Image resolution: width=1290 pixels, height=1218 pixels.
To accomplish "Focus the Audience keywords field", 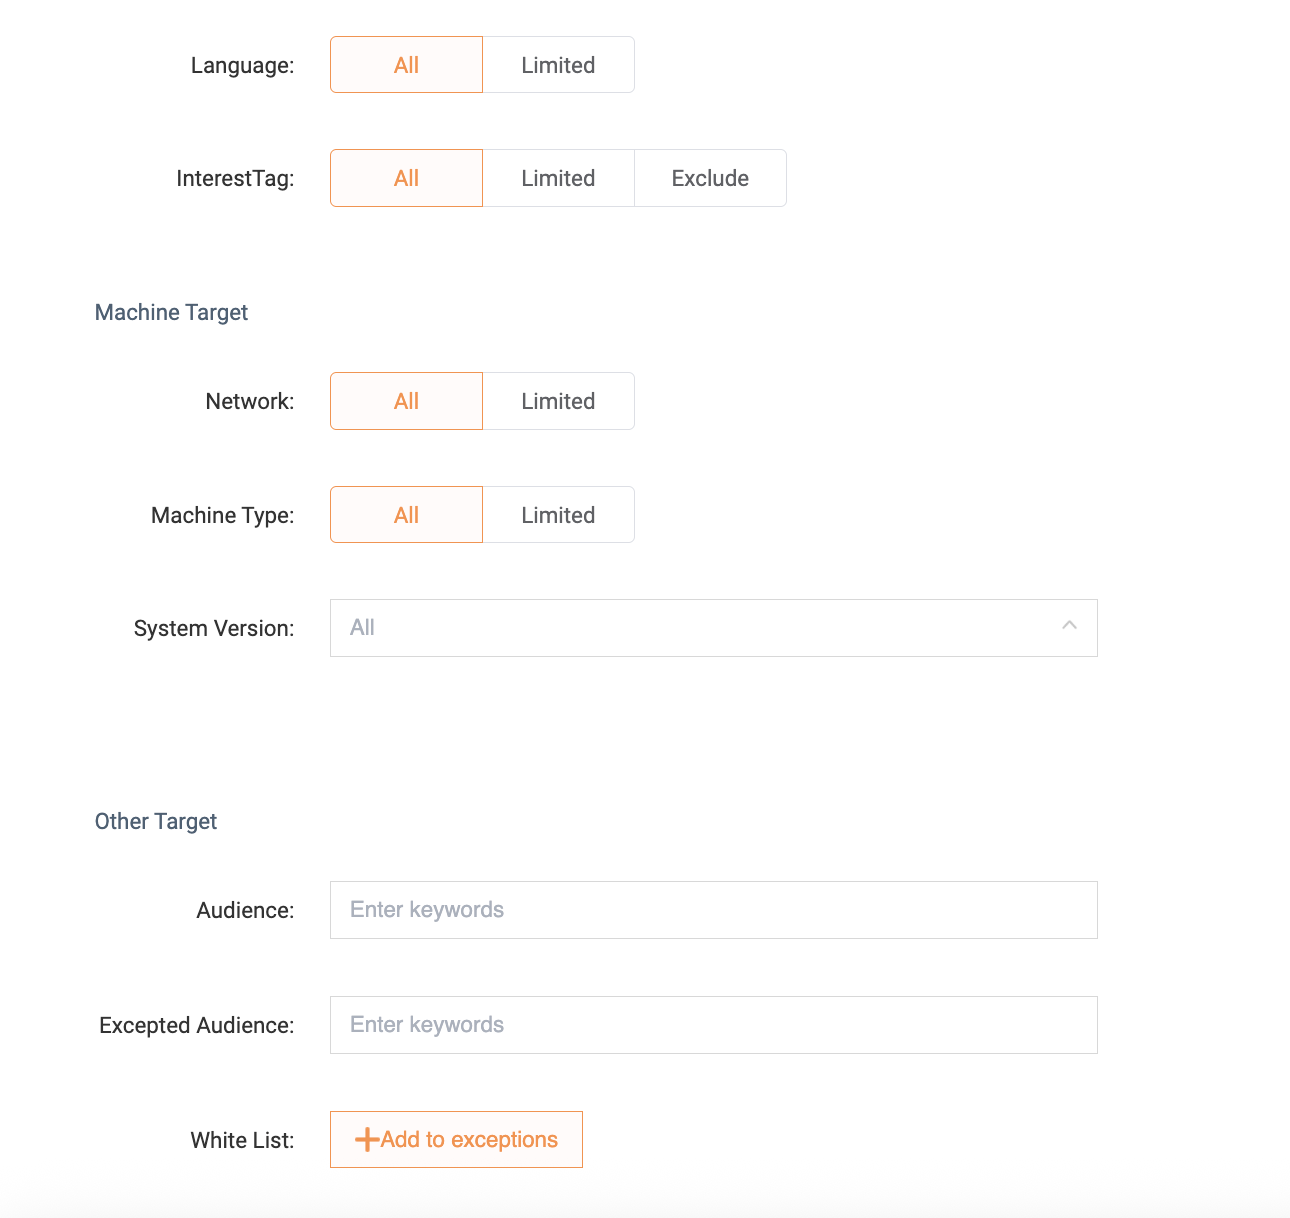I will point(713,910).
